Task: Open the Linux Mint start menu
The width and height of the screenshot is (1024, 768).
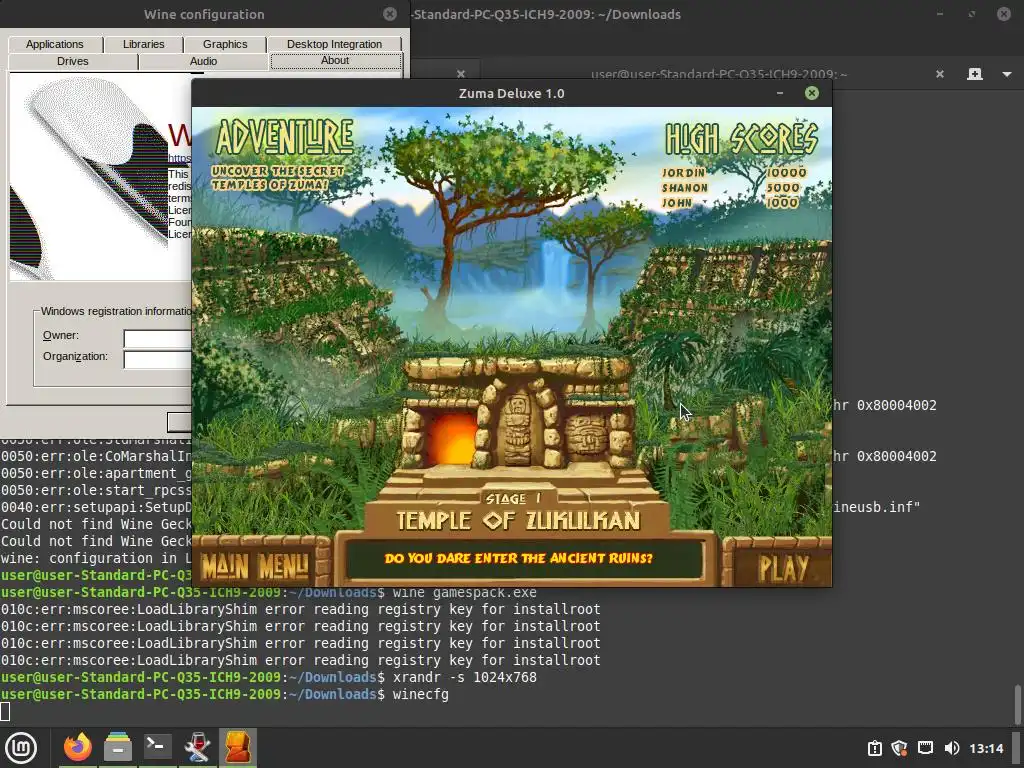Action: pos(21,748)
